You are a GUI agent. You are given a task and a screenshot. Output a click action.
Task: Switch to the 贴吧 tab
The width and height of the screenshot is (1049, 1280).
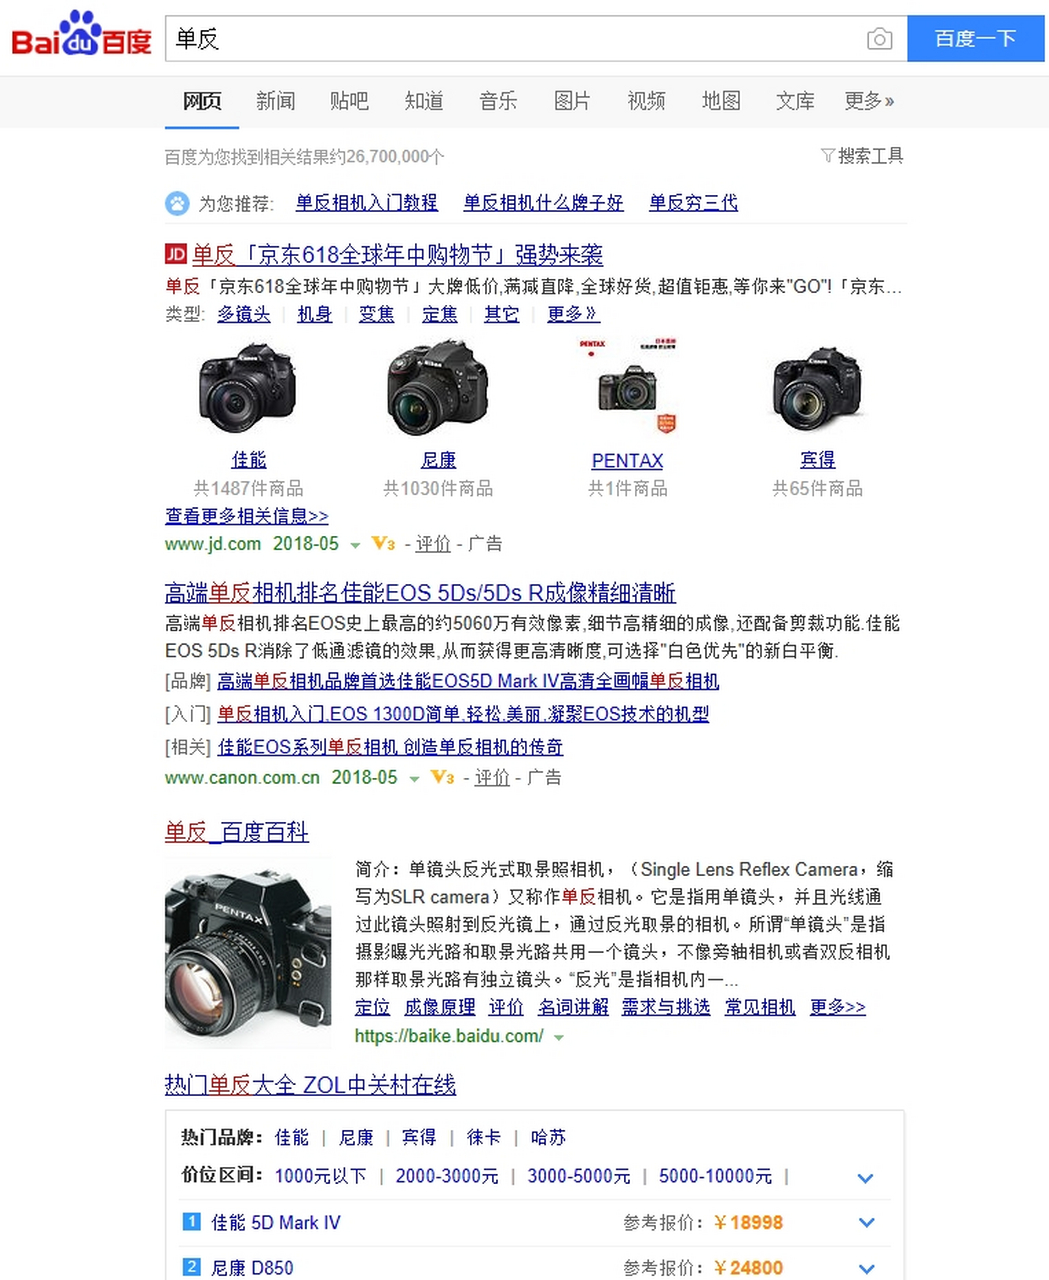349,101
